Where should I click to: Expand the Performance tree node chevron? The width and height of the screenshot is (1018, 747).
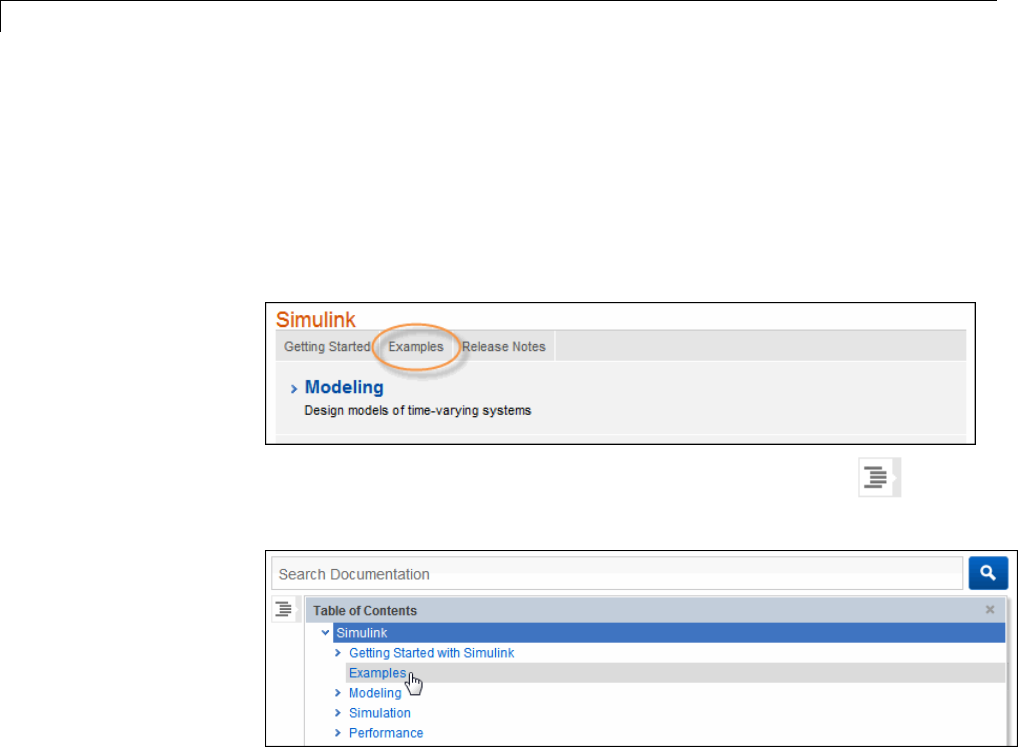point(338,733)
